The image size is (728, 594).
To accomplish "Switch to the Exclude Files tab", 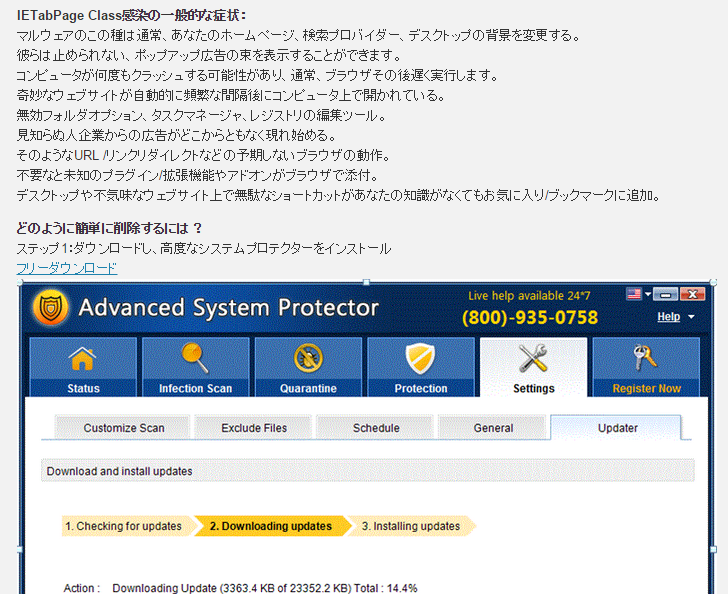I will point(254,427).
